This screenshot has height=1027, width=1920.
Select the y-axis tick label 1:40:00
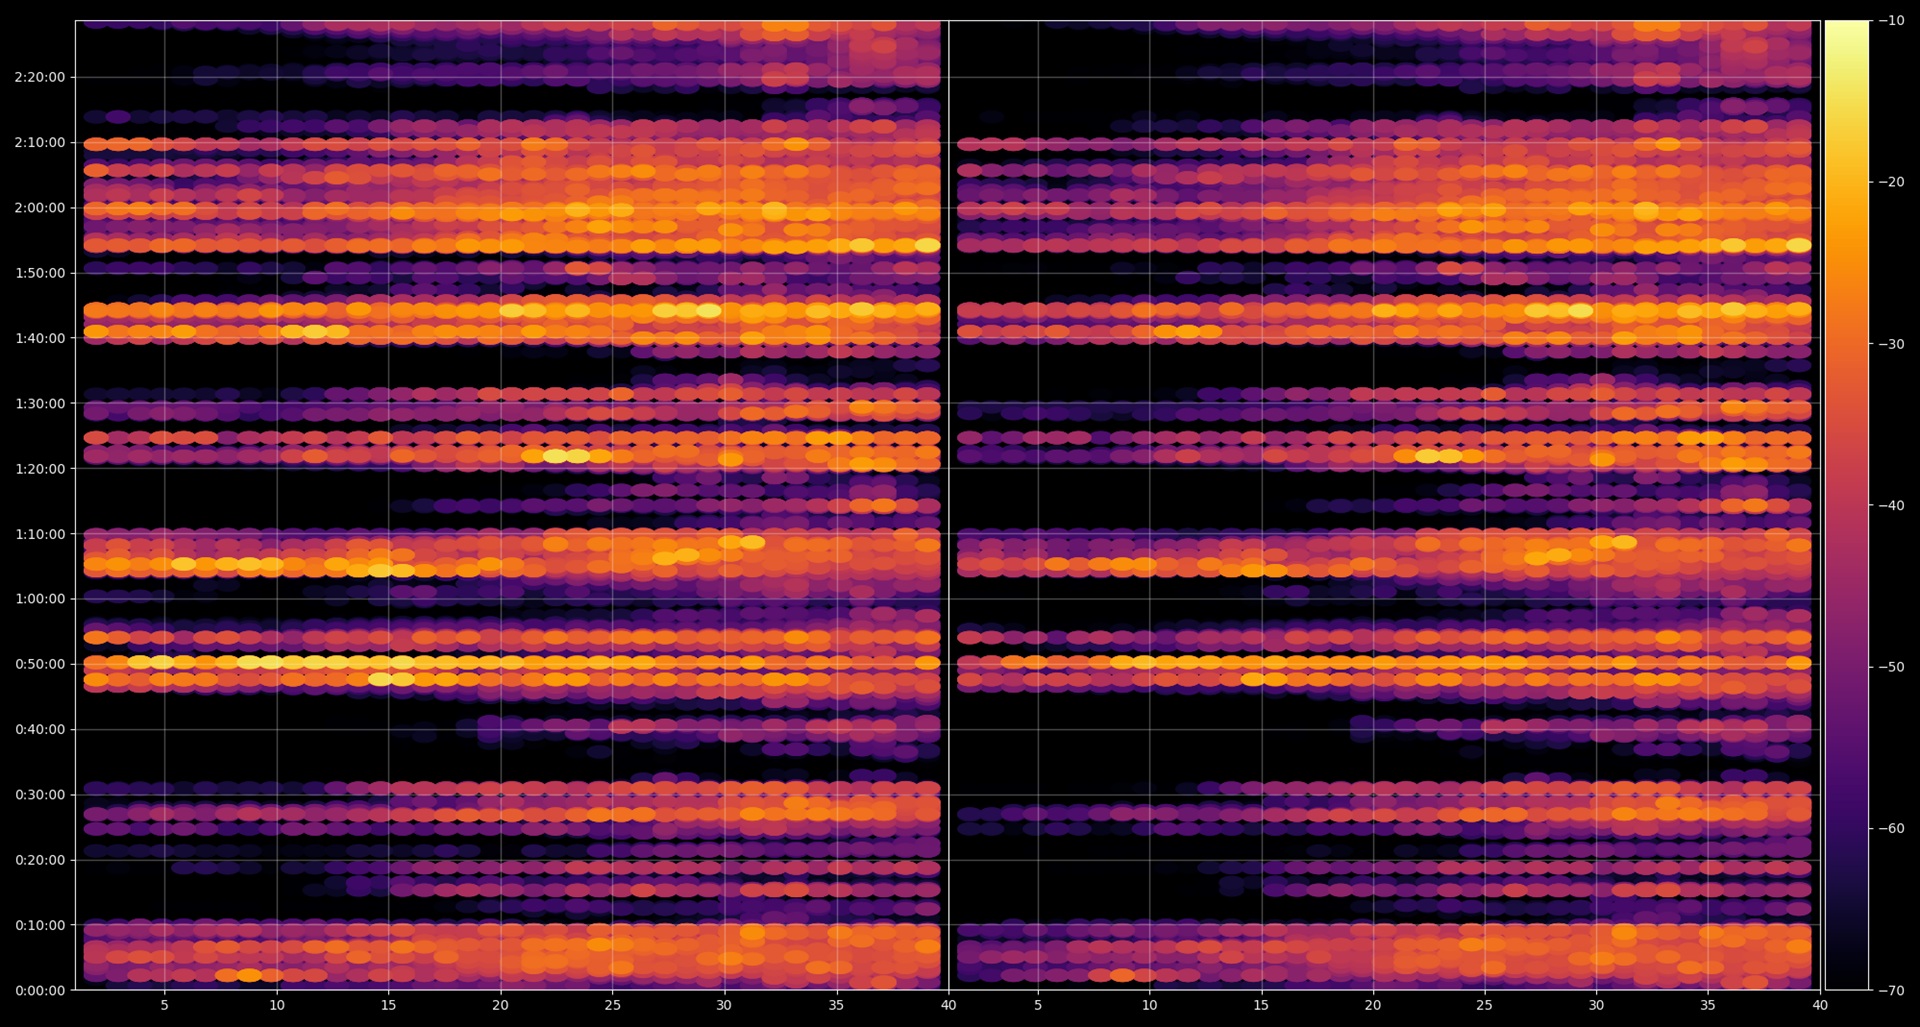click(x=40, y=338)
